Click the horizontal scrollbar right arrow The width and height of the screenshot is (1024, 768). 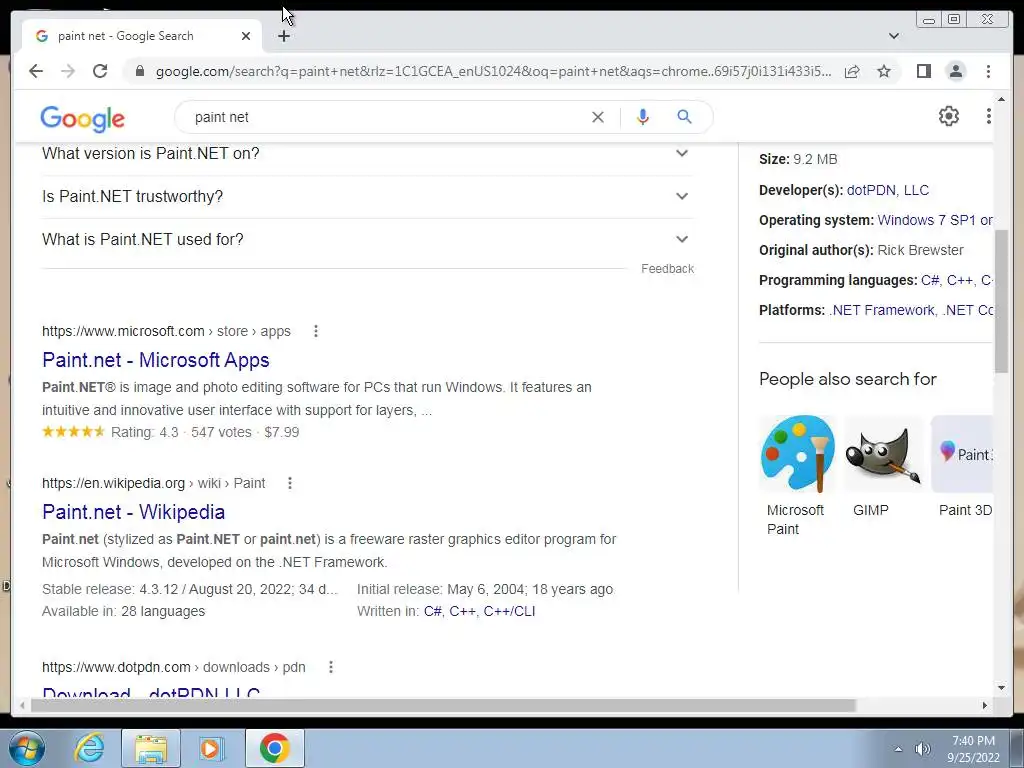click(985, 705)
